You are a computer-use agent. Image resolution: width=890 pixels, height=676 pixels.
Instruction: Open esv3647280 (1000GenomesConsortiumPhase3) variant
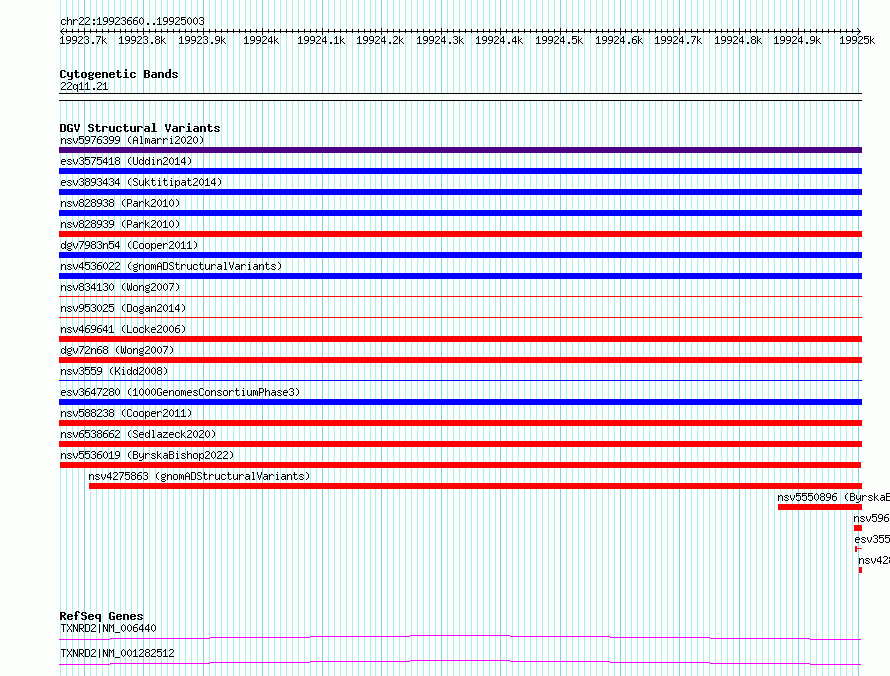[180, 392]
